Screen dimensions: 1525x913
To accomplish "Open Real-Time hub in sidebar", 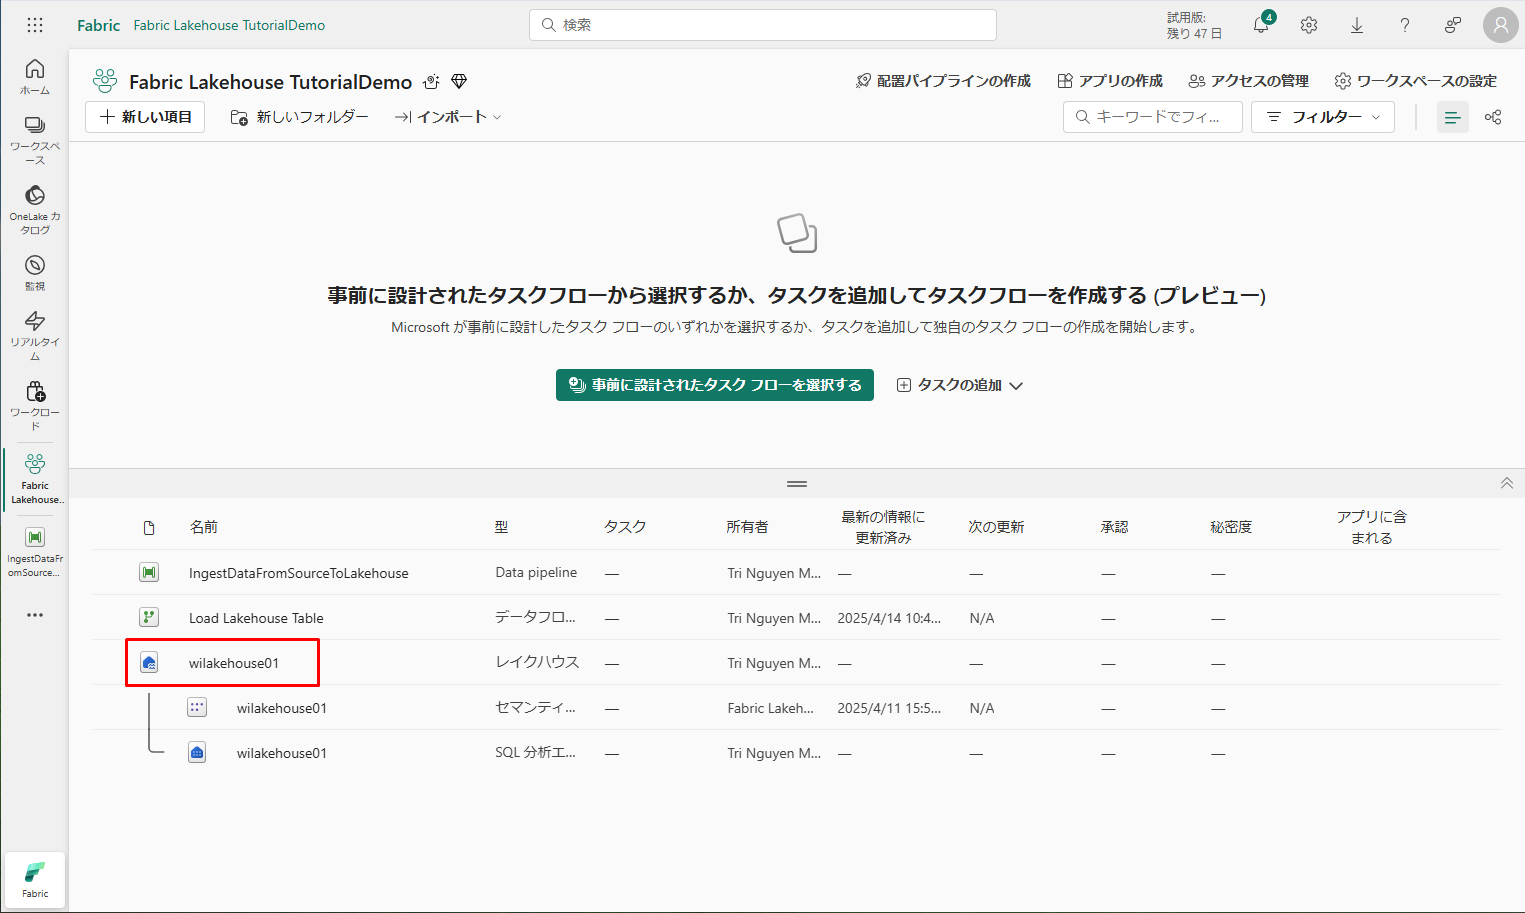I will [x=35, y=334].
